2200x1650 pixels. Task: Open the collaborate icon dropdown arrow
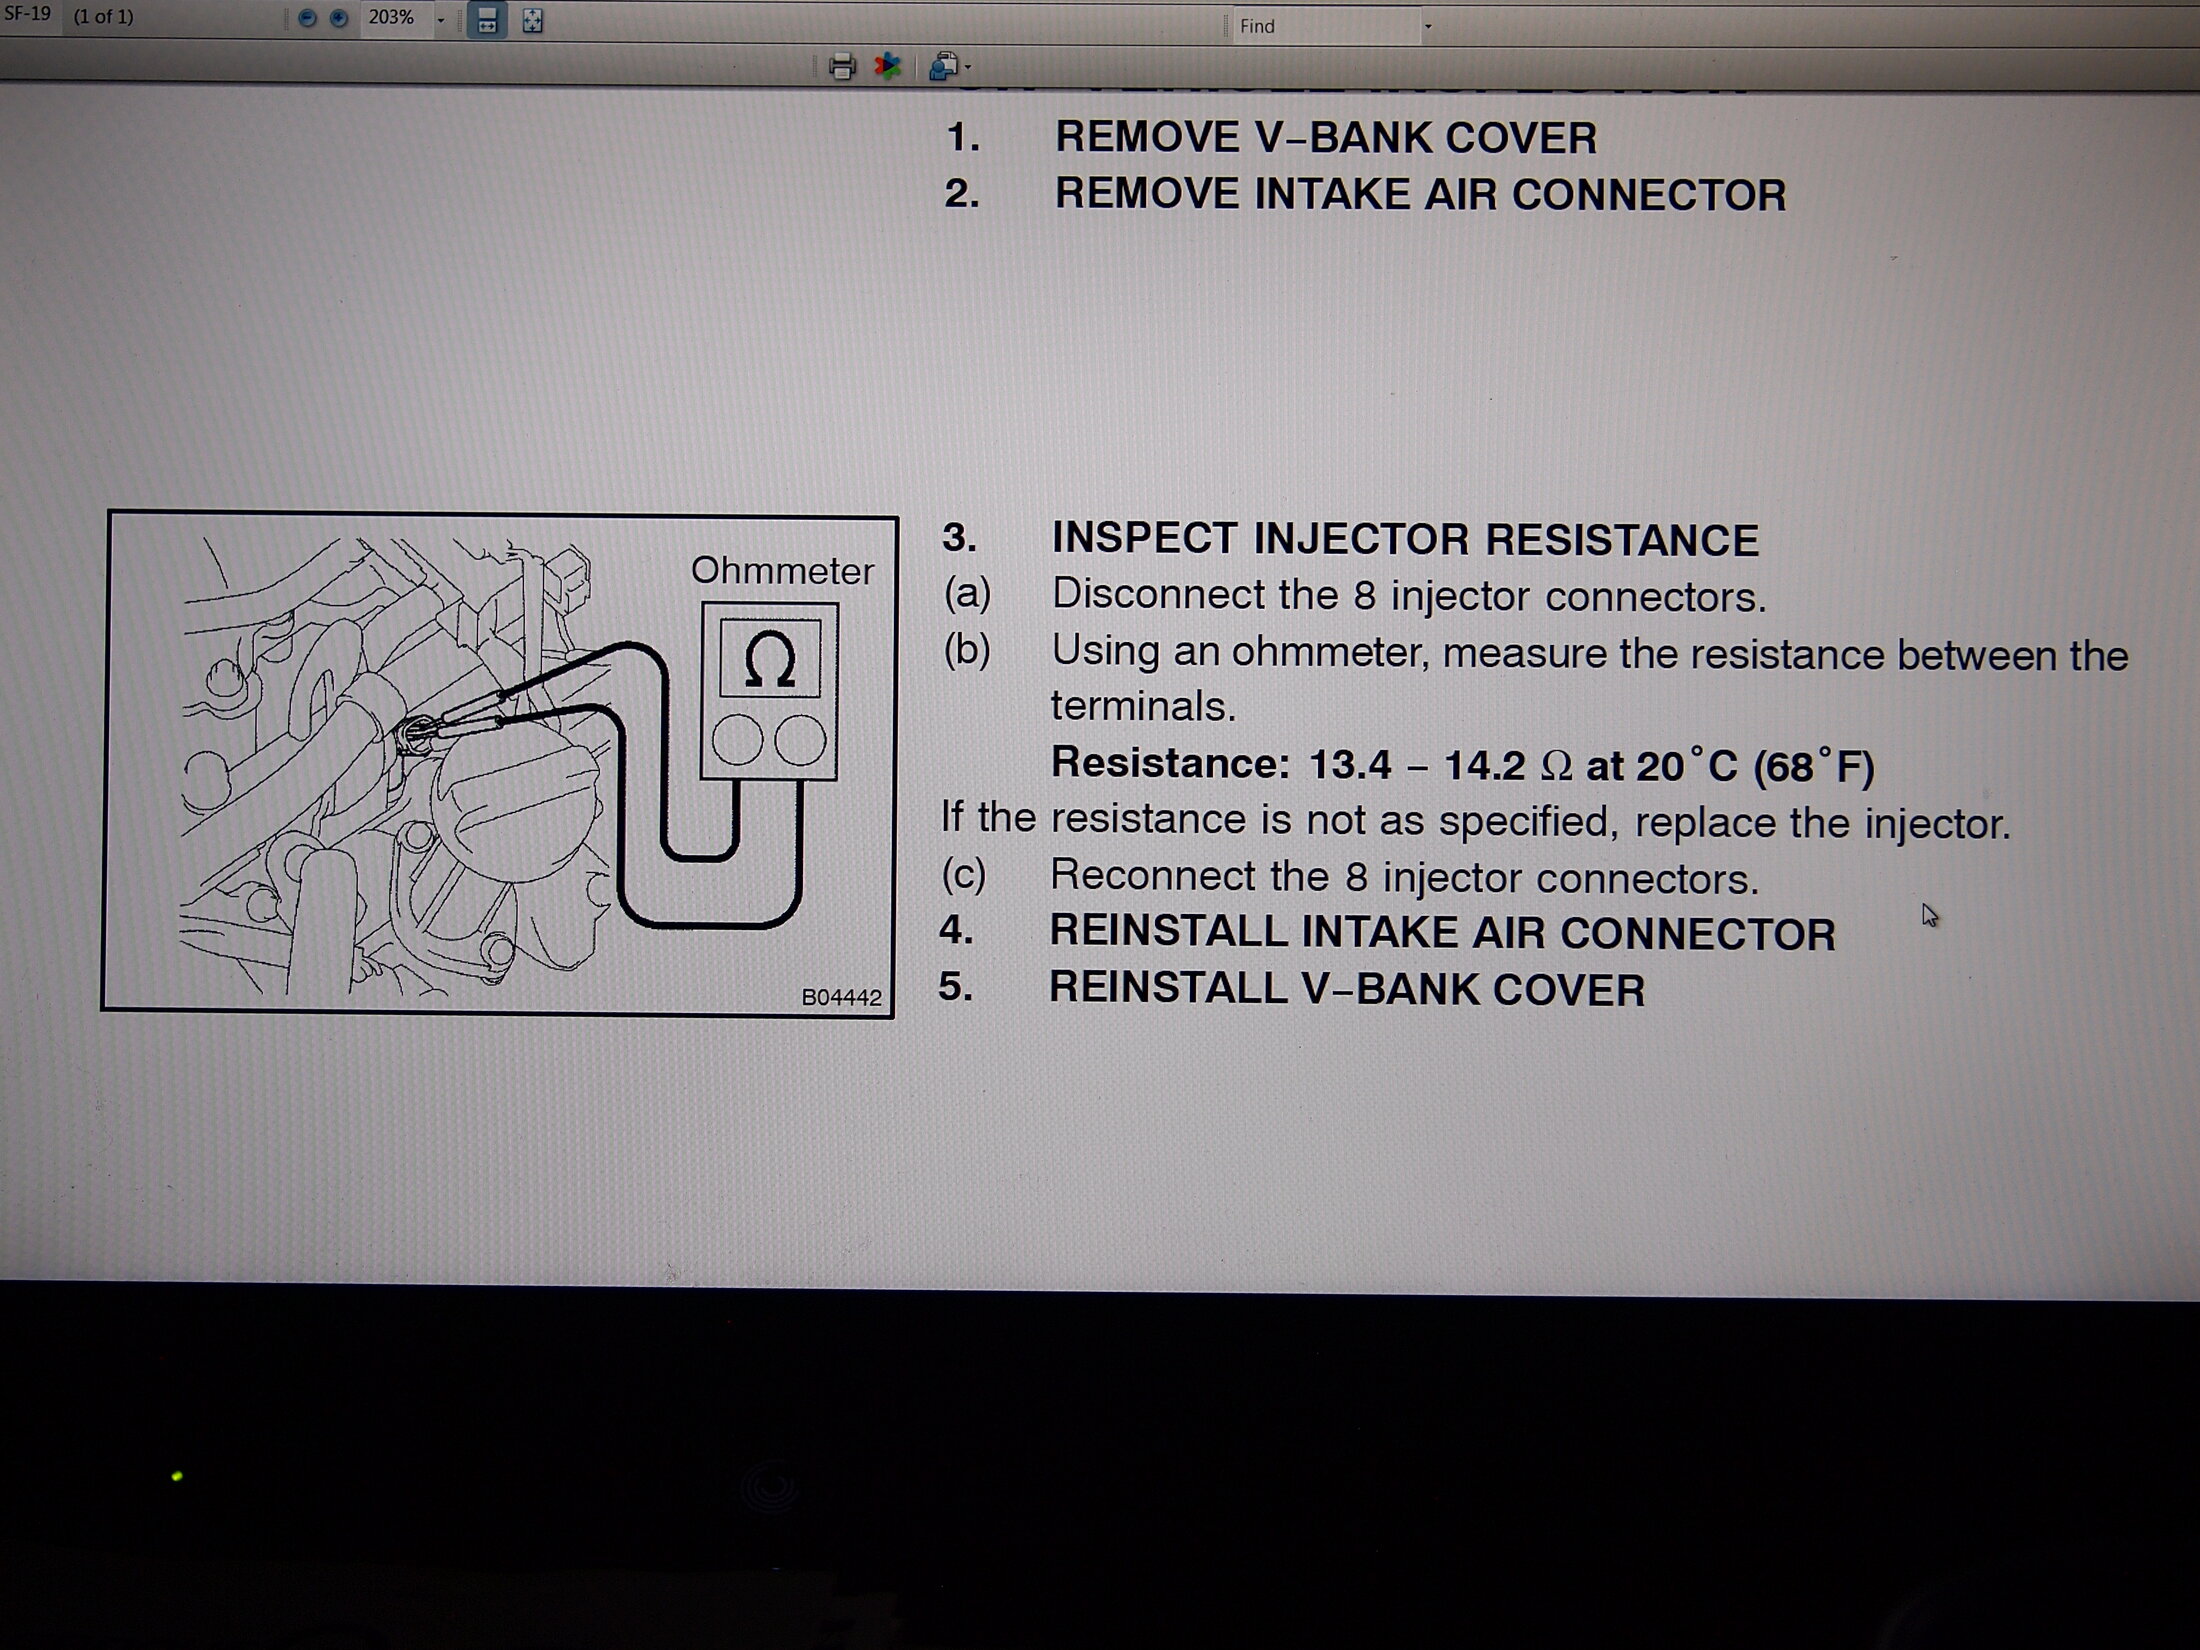tap(968, 68)
